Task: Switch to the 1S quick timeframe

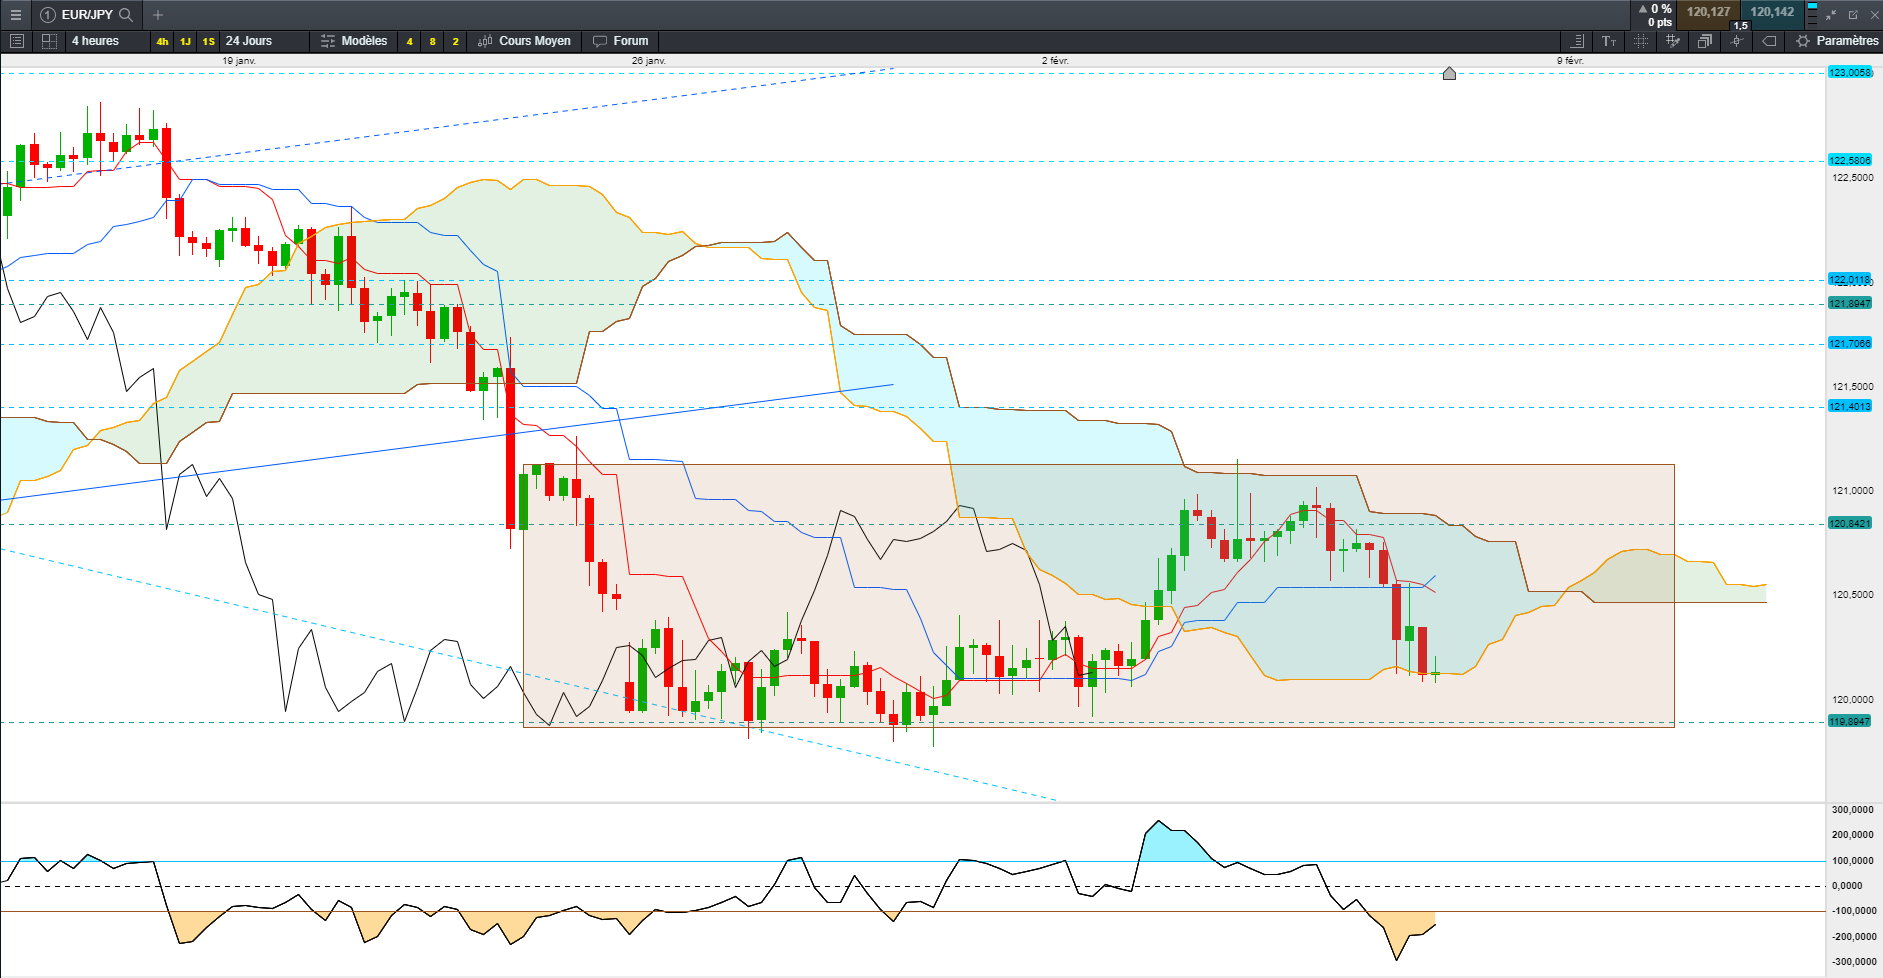Action: tap(208, 41)
